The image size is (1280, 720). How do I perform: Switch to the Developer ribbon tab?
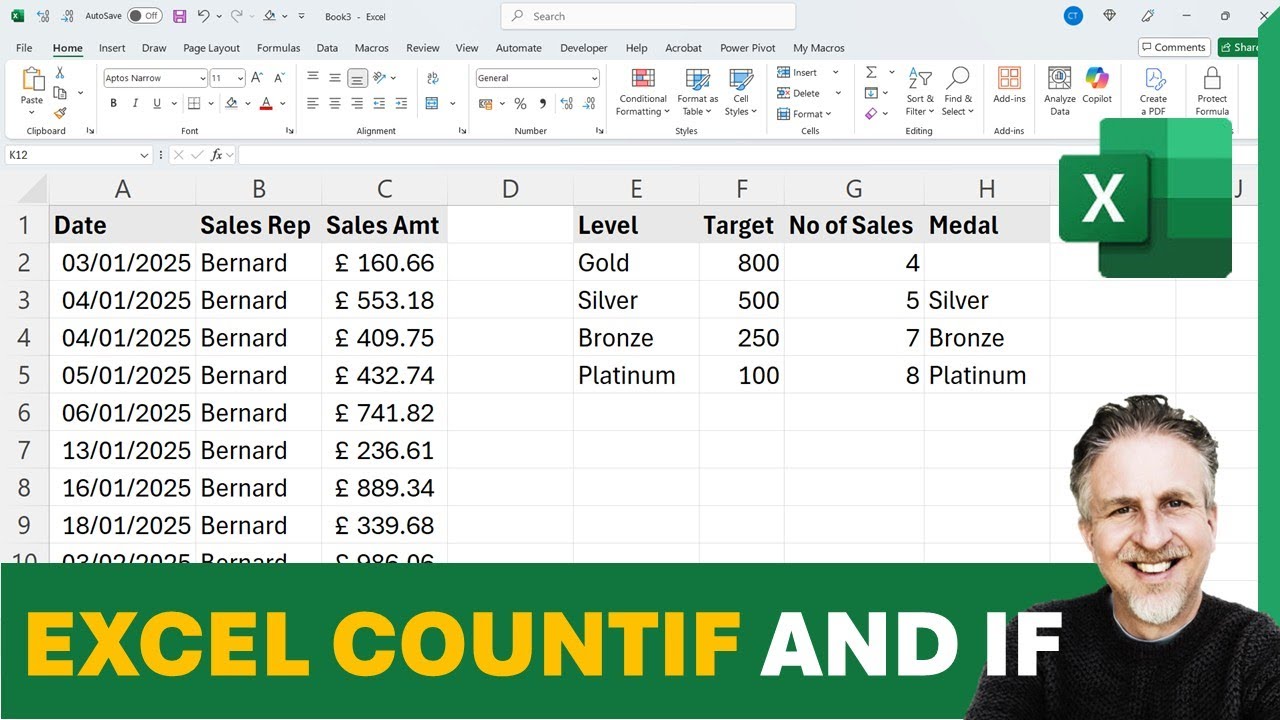(x=584, y=48)
